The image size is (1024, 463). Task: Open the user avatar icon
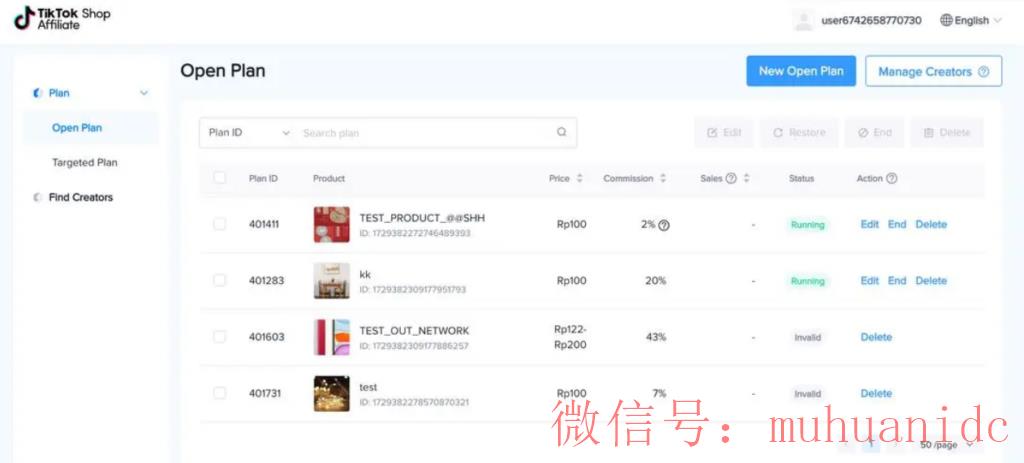[803, 20]
